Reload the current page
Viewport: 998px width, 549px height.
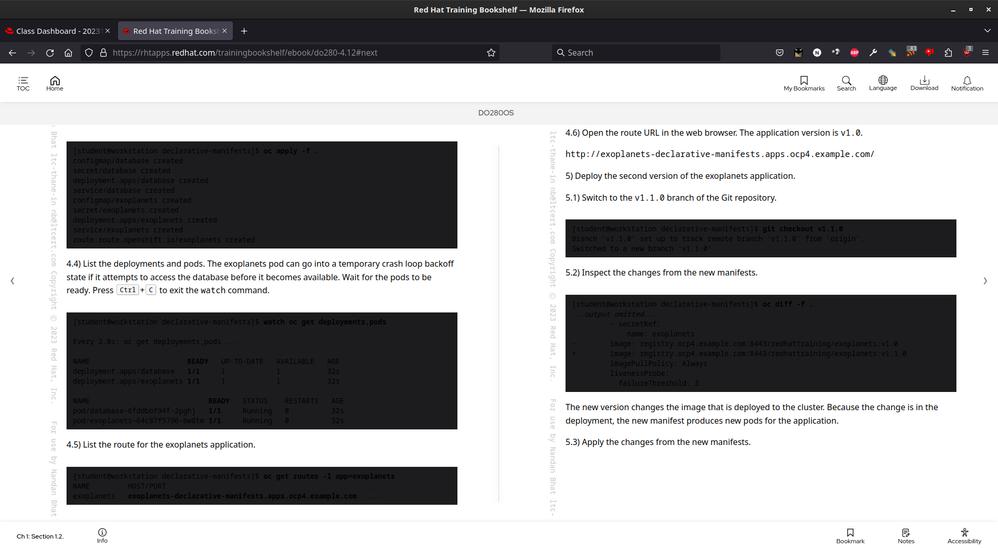pos(50,53)
